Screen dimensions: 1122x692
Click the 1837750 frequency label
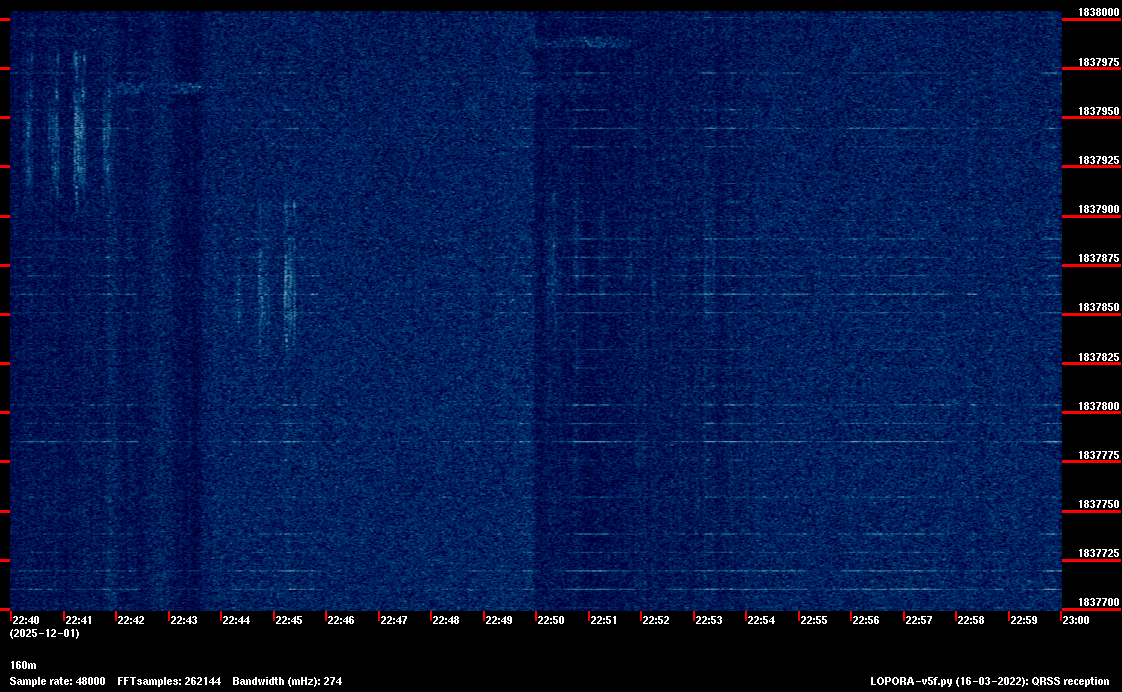[1098, 505]
